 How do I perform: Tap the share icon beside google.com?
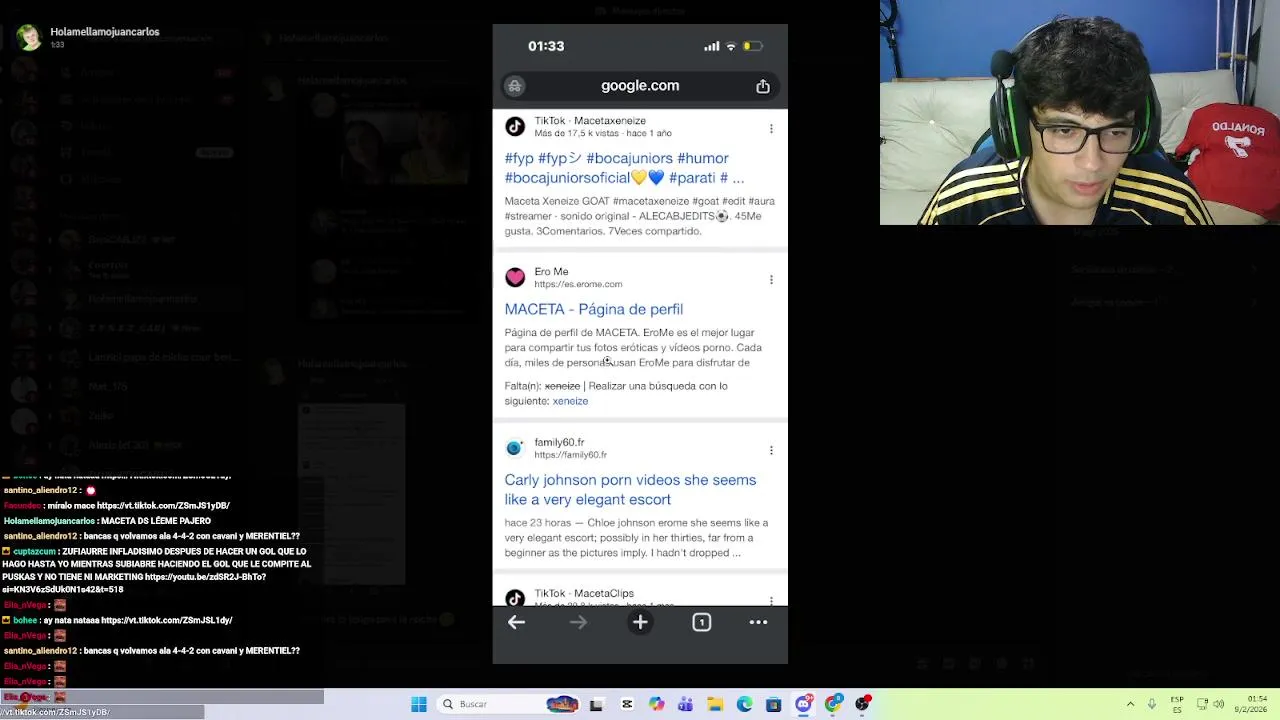pyautogui.click(x=763, y=86)
